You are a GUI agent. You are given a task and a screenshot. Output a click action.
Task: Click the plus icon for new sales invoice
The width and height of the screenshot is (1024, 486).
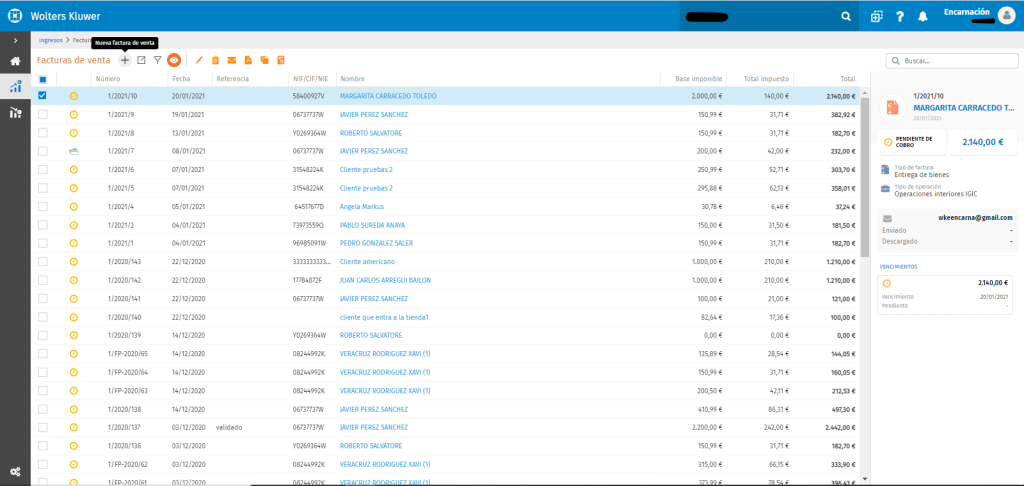(125, 61)
